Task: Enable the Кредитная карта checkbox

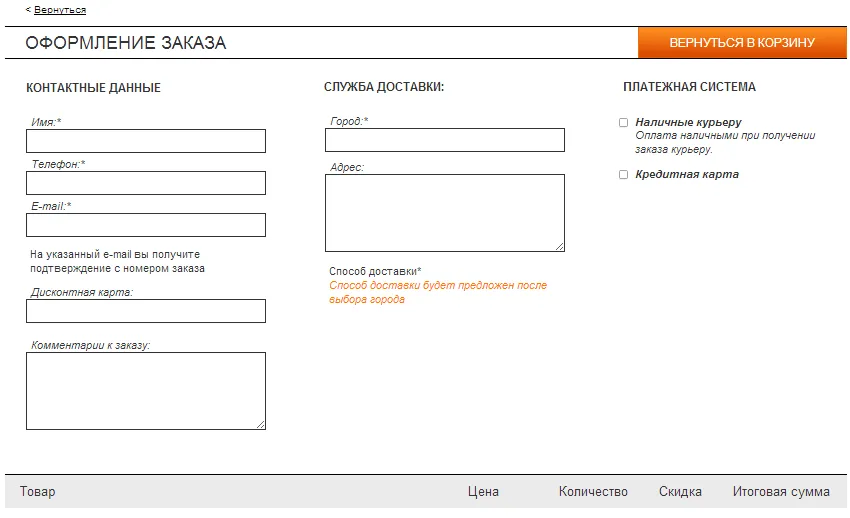Action: coord(623,174)
